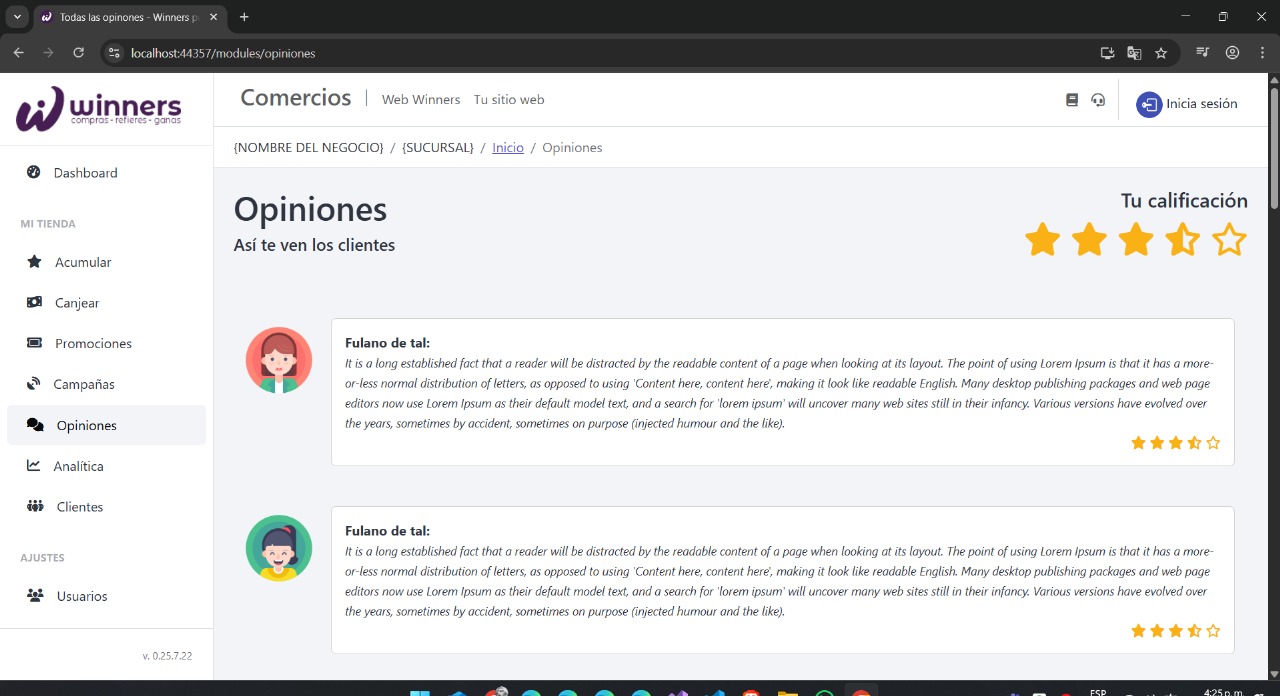Open the Web Winners link
The width and height of the screenshot is (1280, 696).
pos(421,100)
